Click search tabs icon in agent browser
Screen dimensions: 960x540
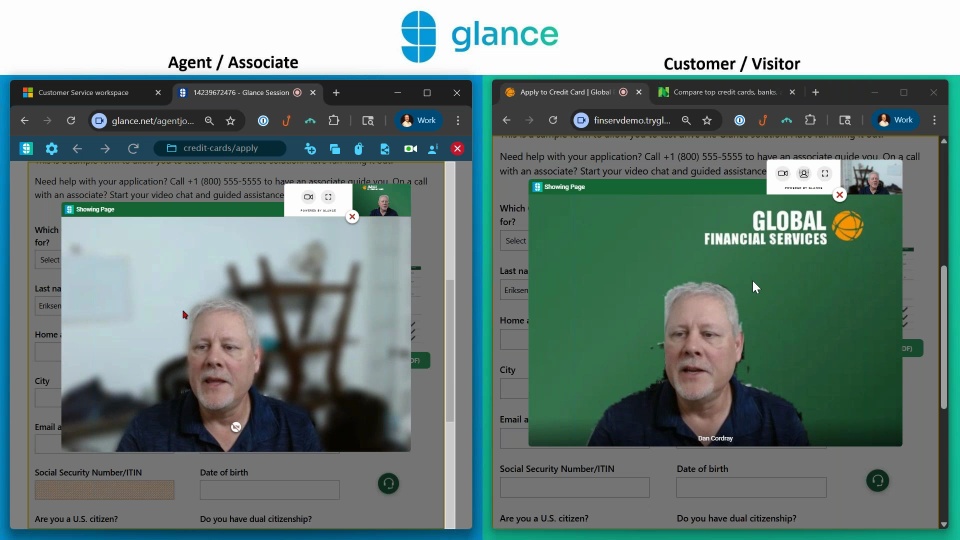368,121
